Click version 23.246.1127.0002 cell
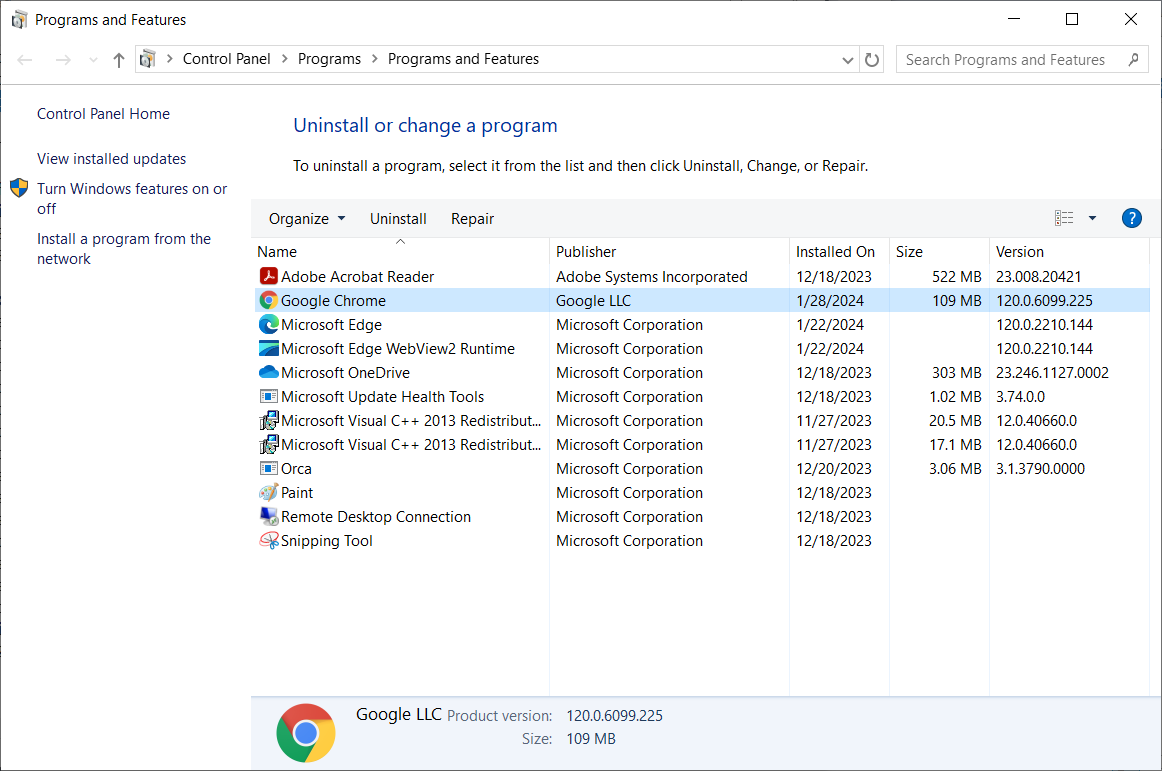 [1052, 372]
